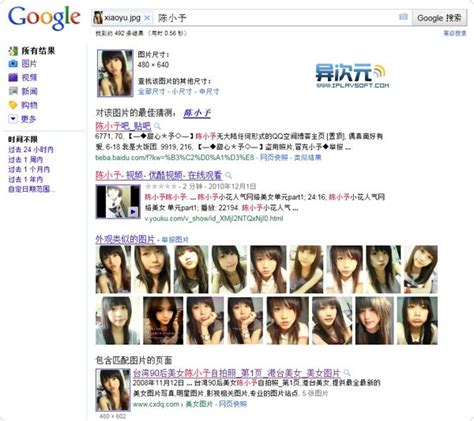Open 类似结果 similar results link
Viewport: 474px width, 421px height.
[x=308, y=157]
